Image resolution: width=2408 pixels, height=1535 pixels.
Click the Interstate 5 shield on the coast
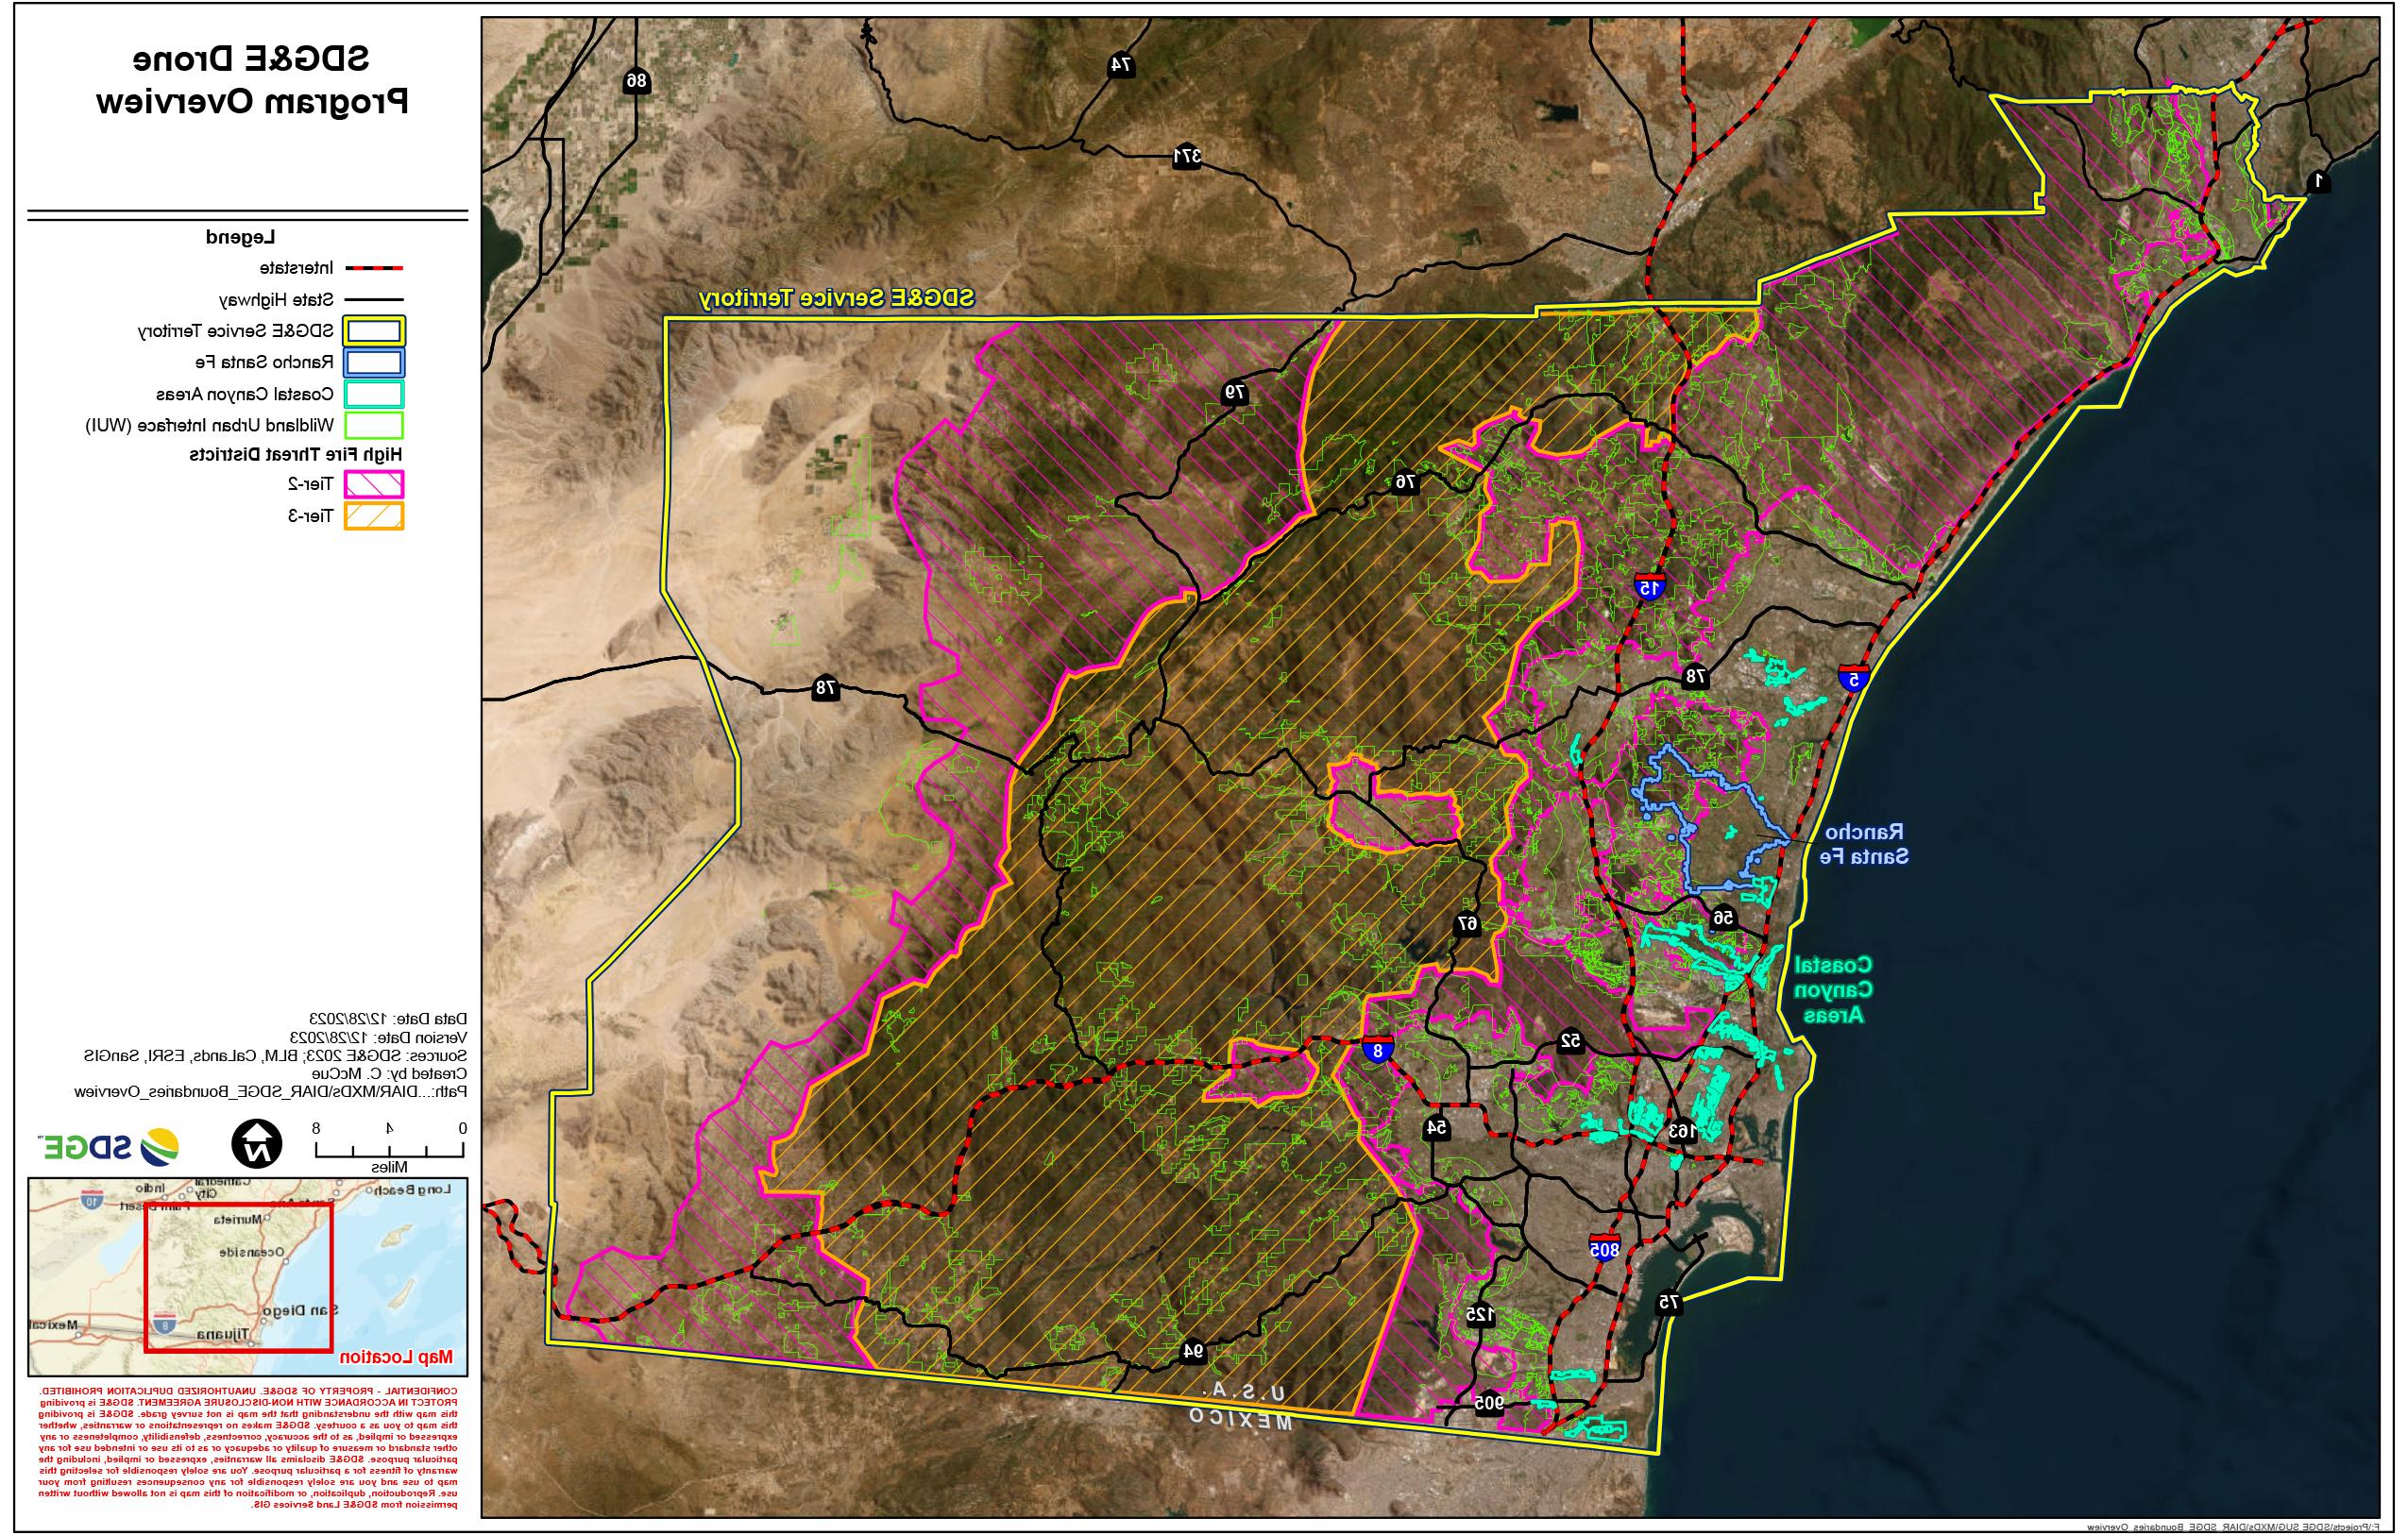click(x=1854, y=677)
